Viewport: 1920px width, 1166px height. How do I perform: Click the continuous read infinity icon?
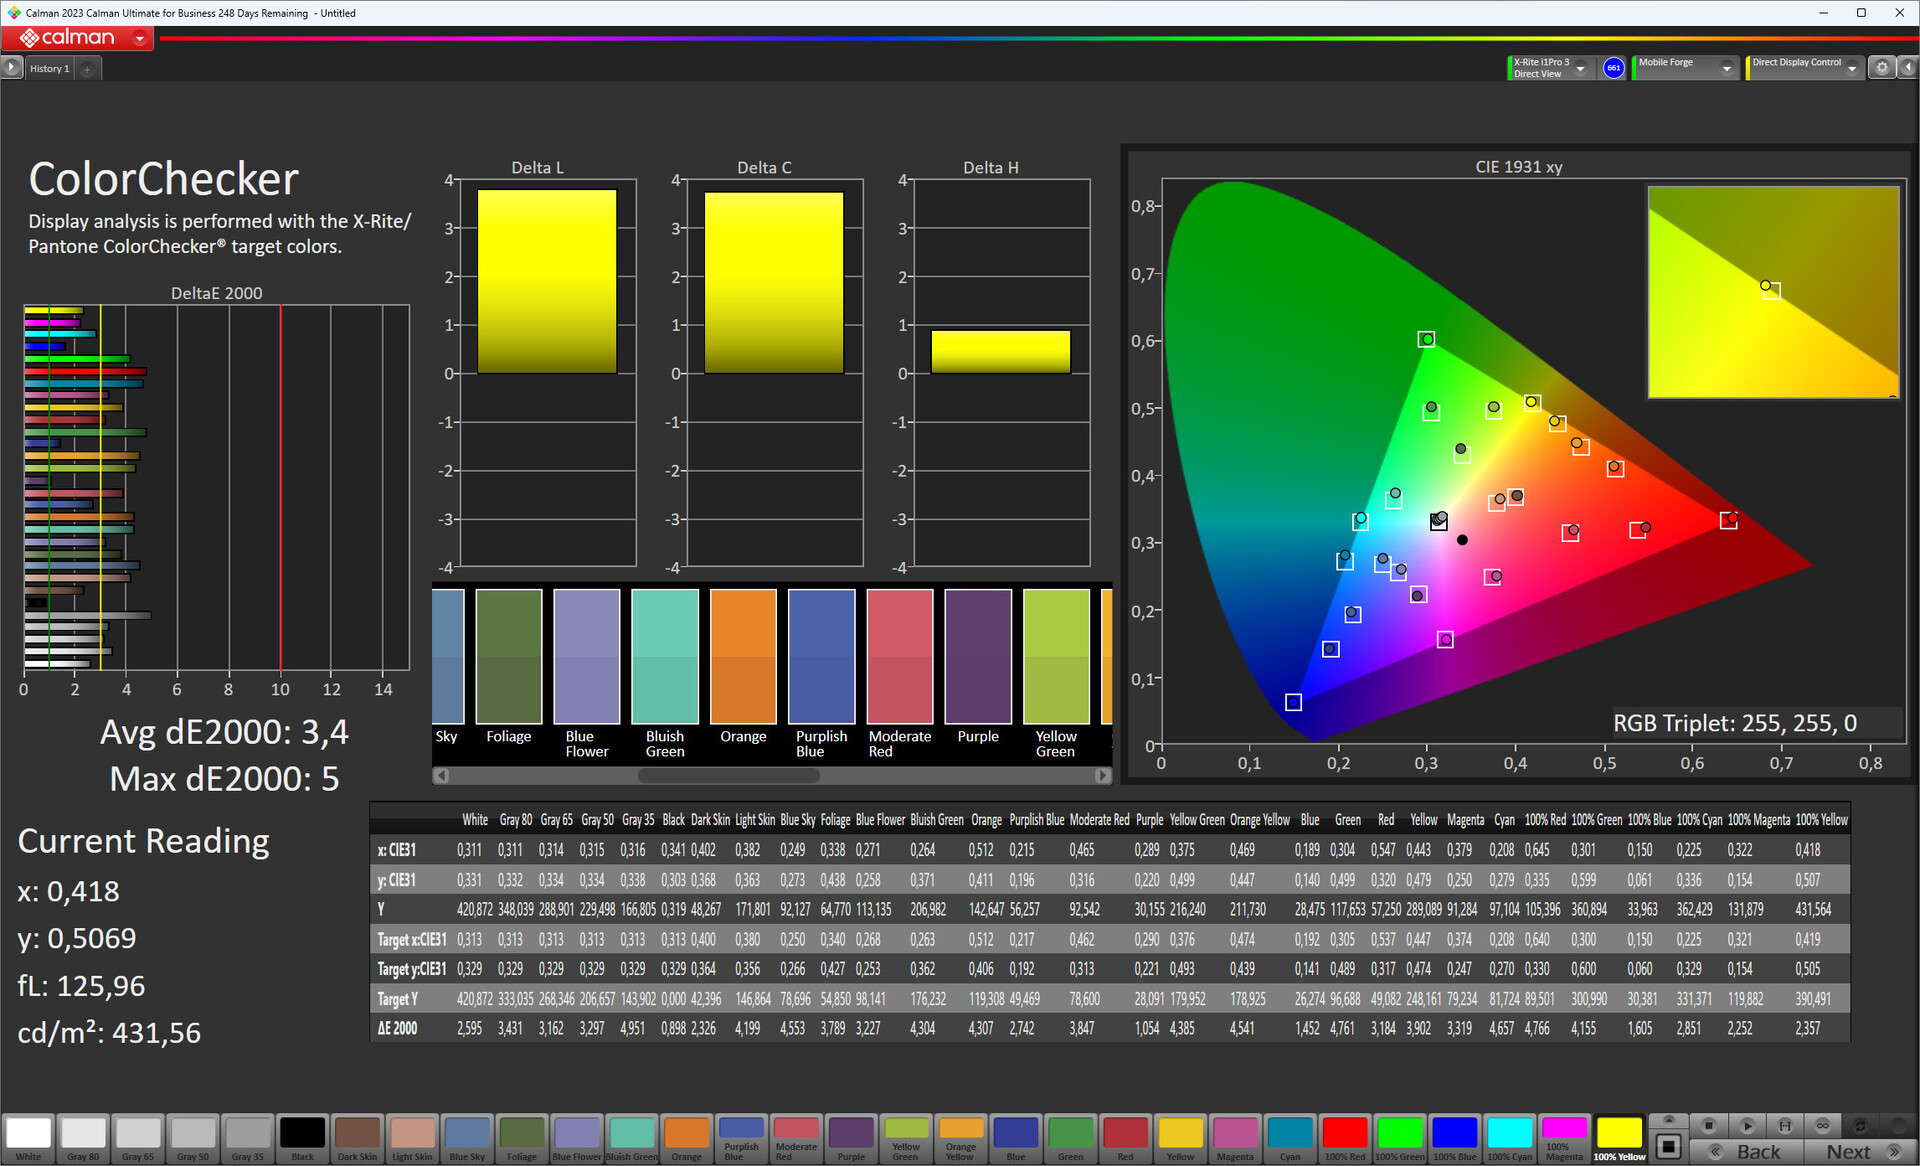pyautogui.click(x=1823, y=1125)
